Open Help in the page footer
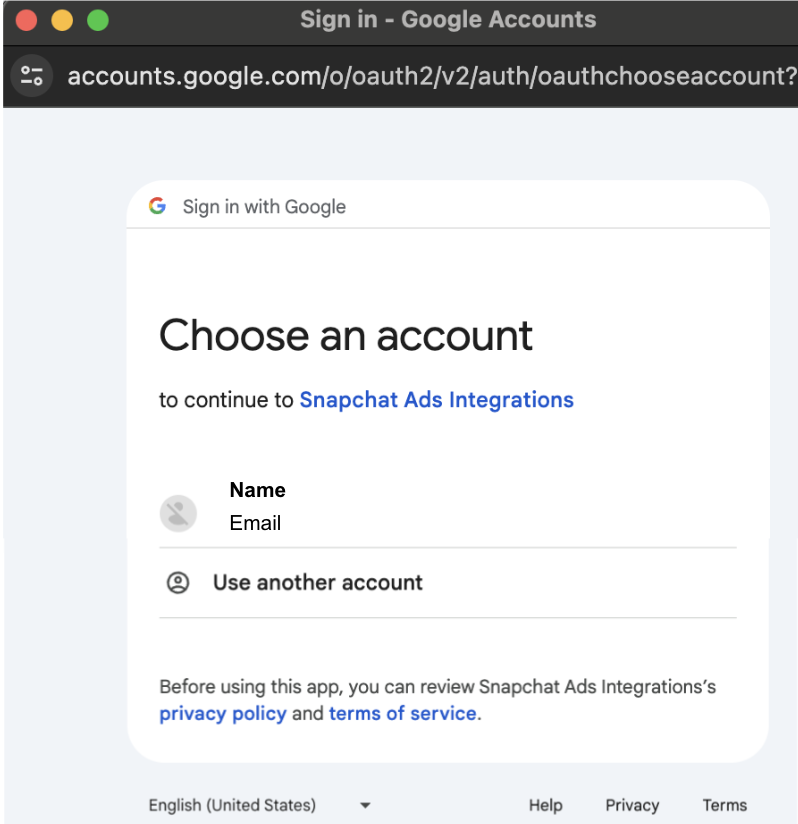The height and width of the screenshot is (824, 798). coord(545,805)
